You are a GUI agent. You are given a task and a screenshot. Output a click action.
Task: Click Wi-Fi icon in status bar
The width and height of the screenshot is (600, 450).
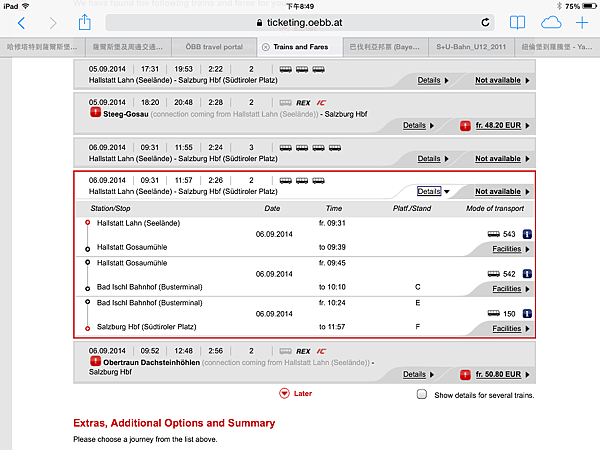(26, 6)
